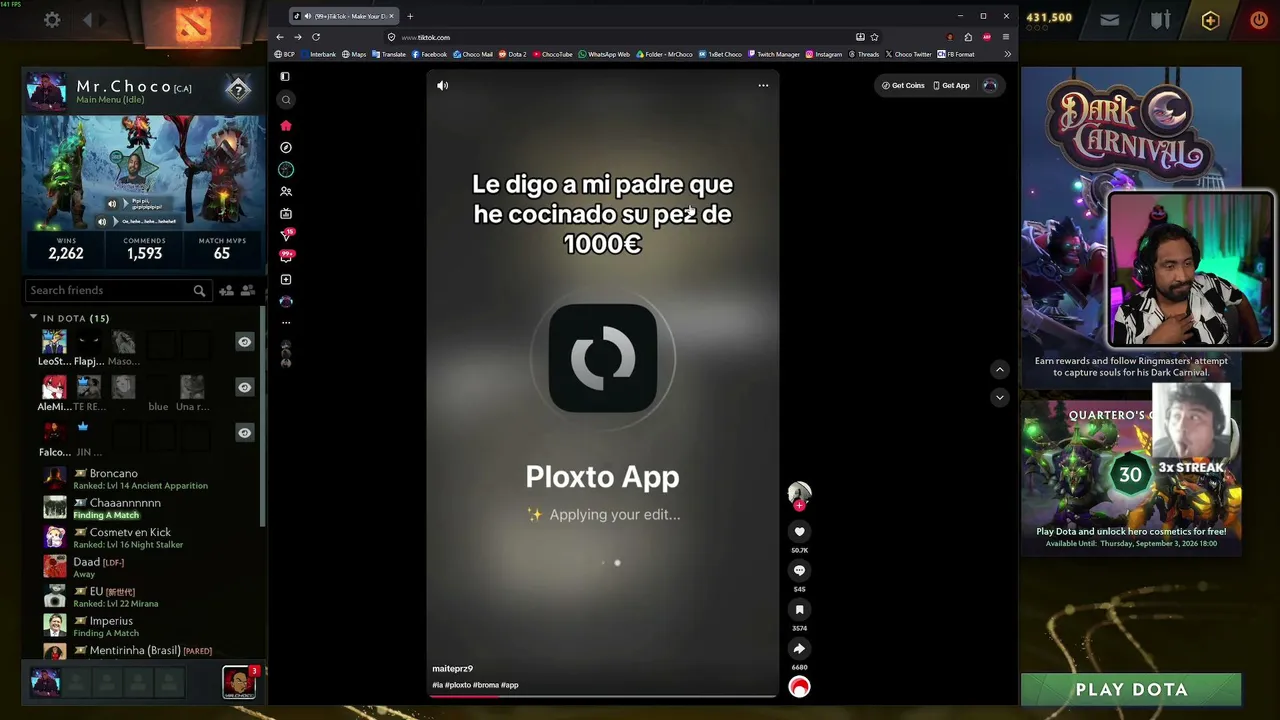1280x720 pixels.
Task: Open the Mr.Choco profile question-mark badge
Action: 238,90
